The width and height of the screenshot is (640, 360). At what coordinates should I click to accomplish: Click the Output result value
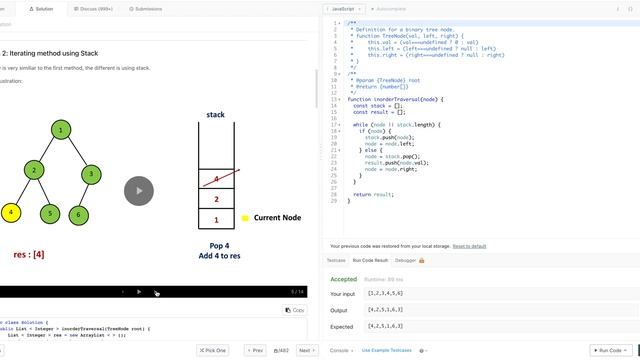(x=501, y=310)
